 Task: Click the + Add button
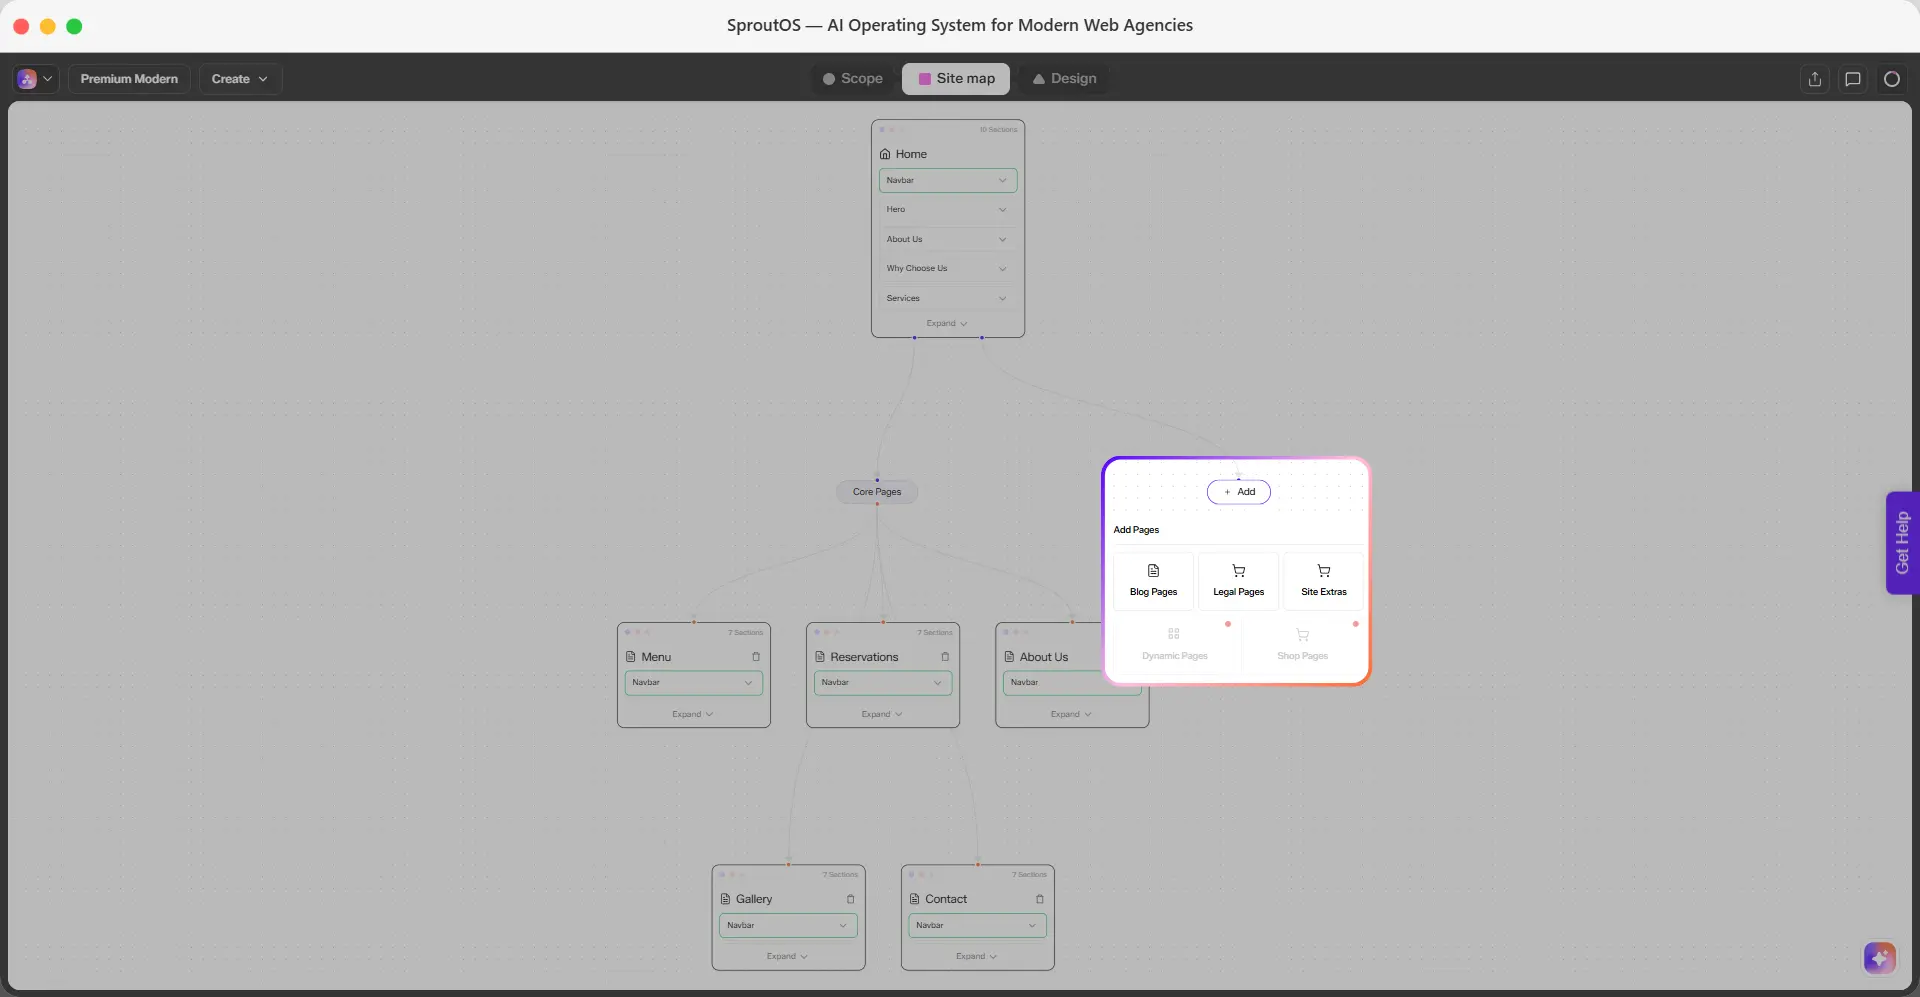(x=1239, y=492)
